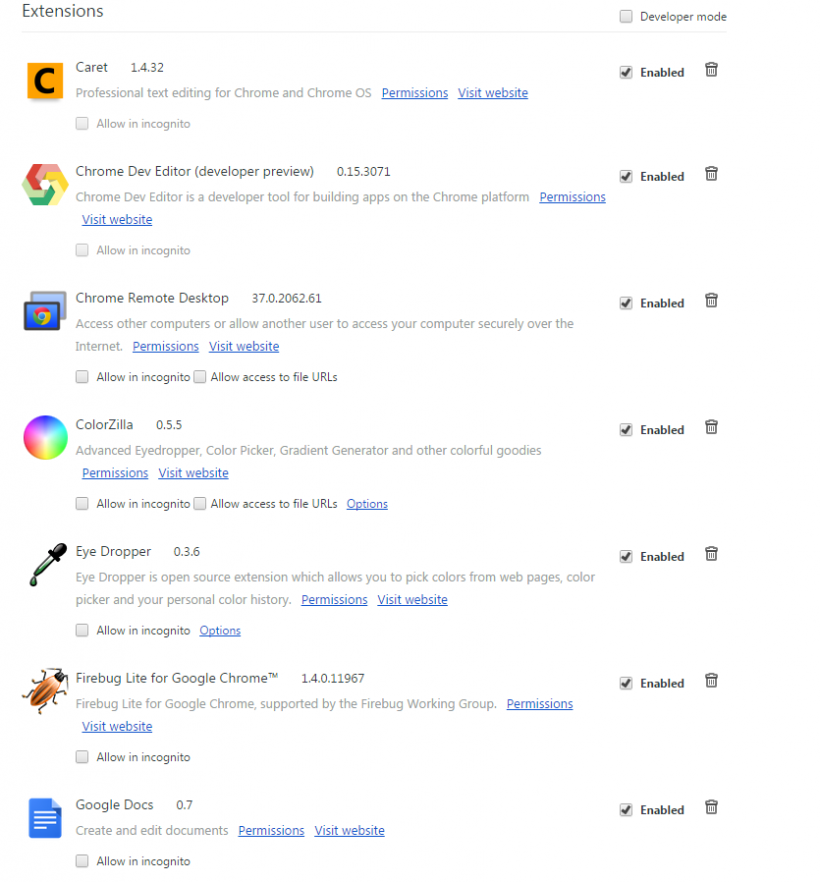Image resolution: width=820 pixels, height=882 pixels.
Task: Enable Developer mode checkbox
Action: (626, 16)
